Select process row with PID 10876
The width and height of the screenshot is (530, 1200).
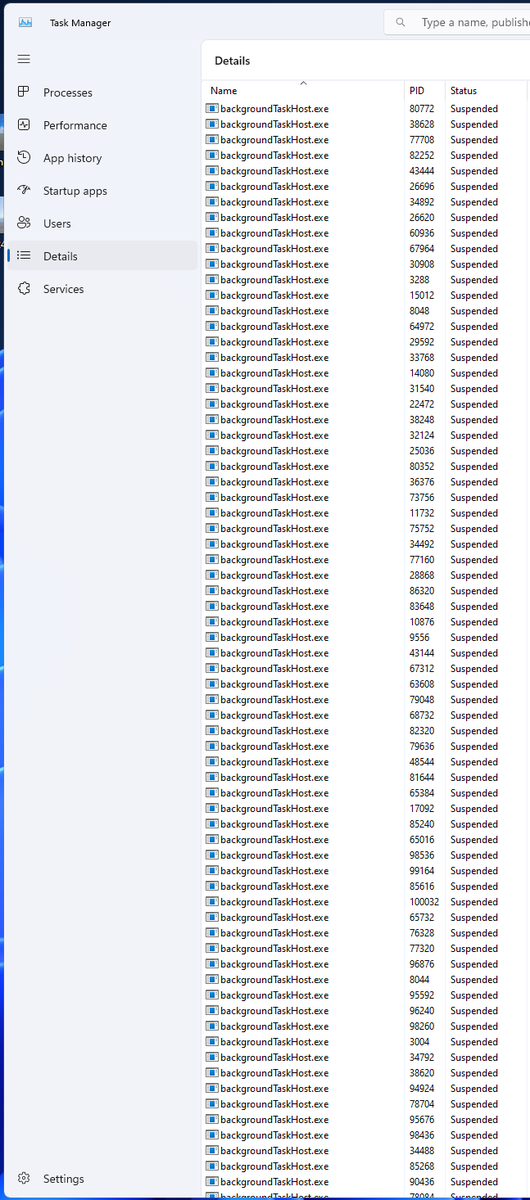pyautogui.click(x=366, y=622)
